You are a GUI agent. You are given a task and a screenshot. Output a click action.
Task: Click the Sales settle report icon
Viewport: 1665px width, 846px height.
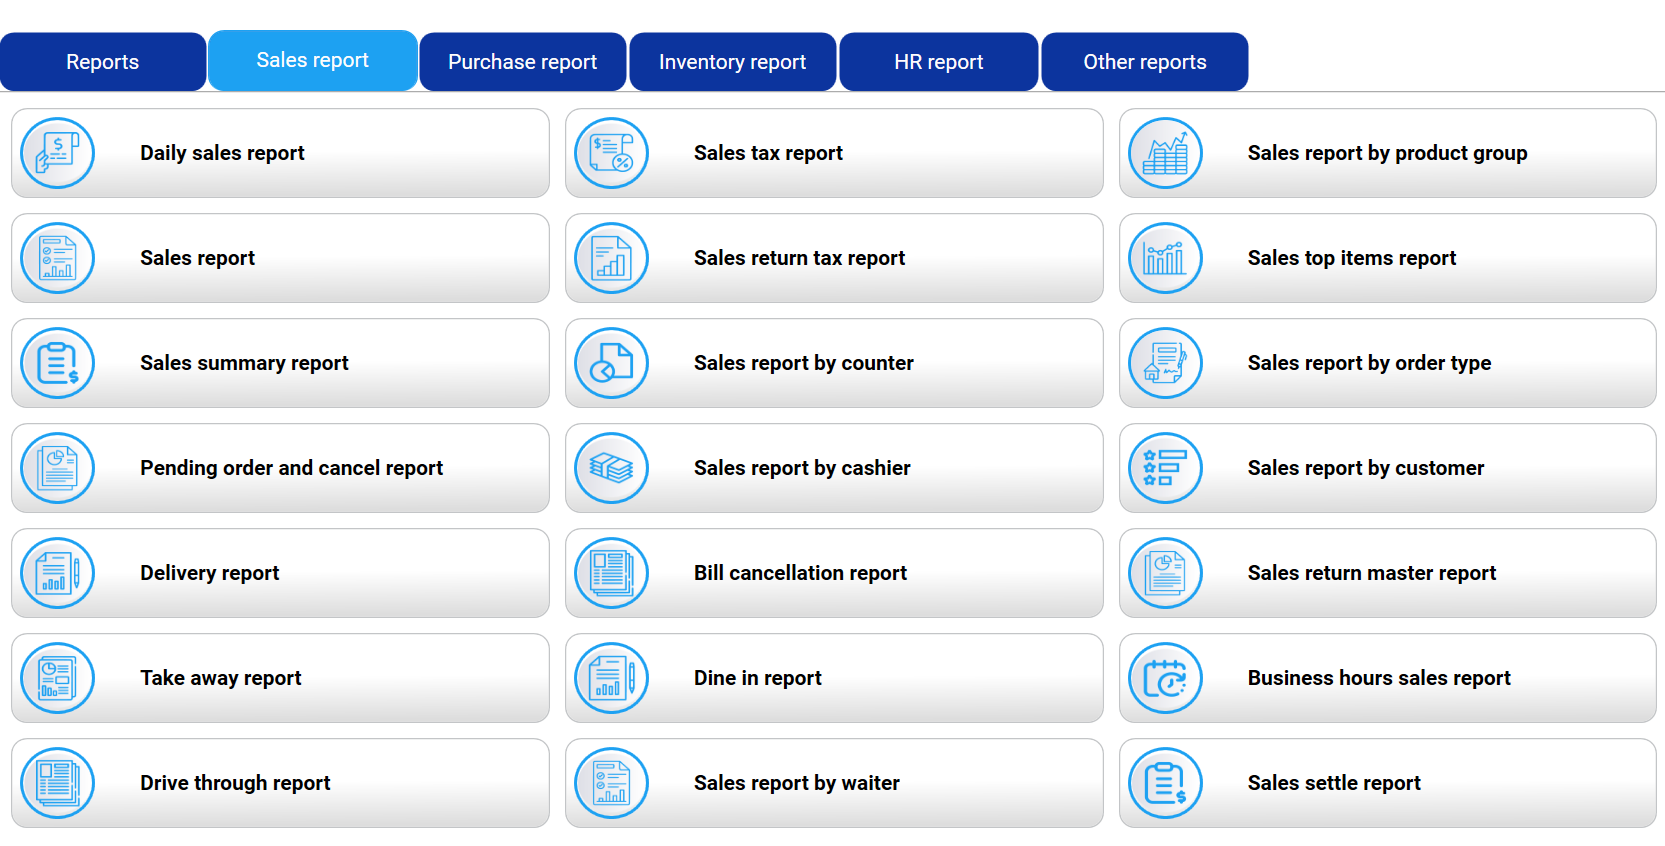(x=1165, y=783)
